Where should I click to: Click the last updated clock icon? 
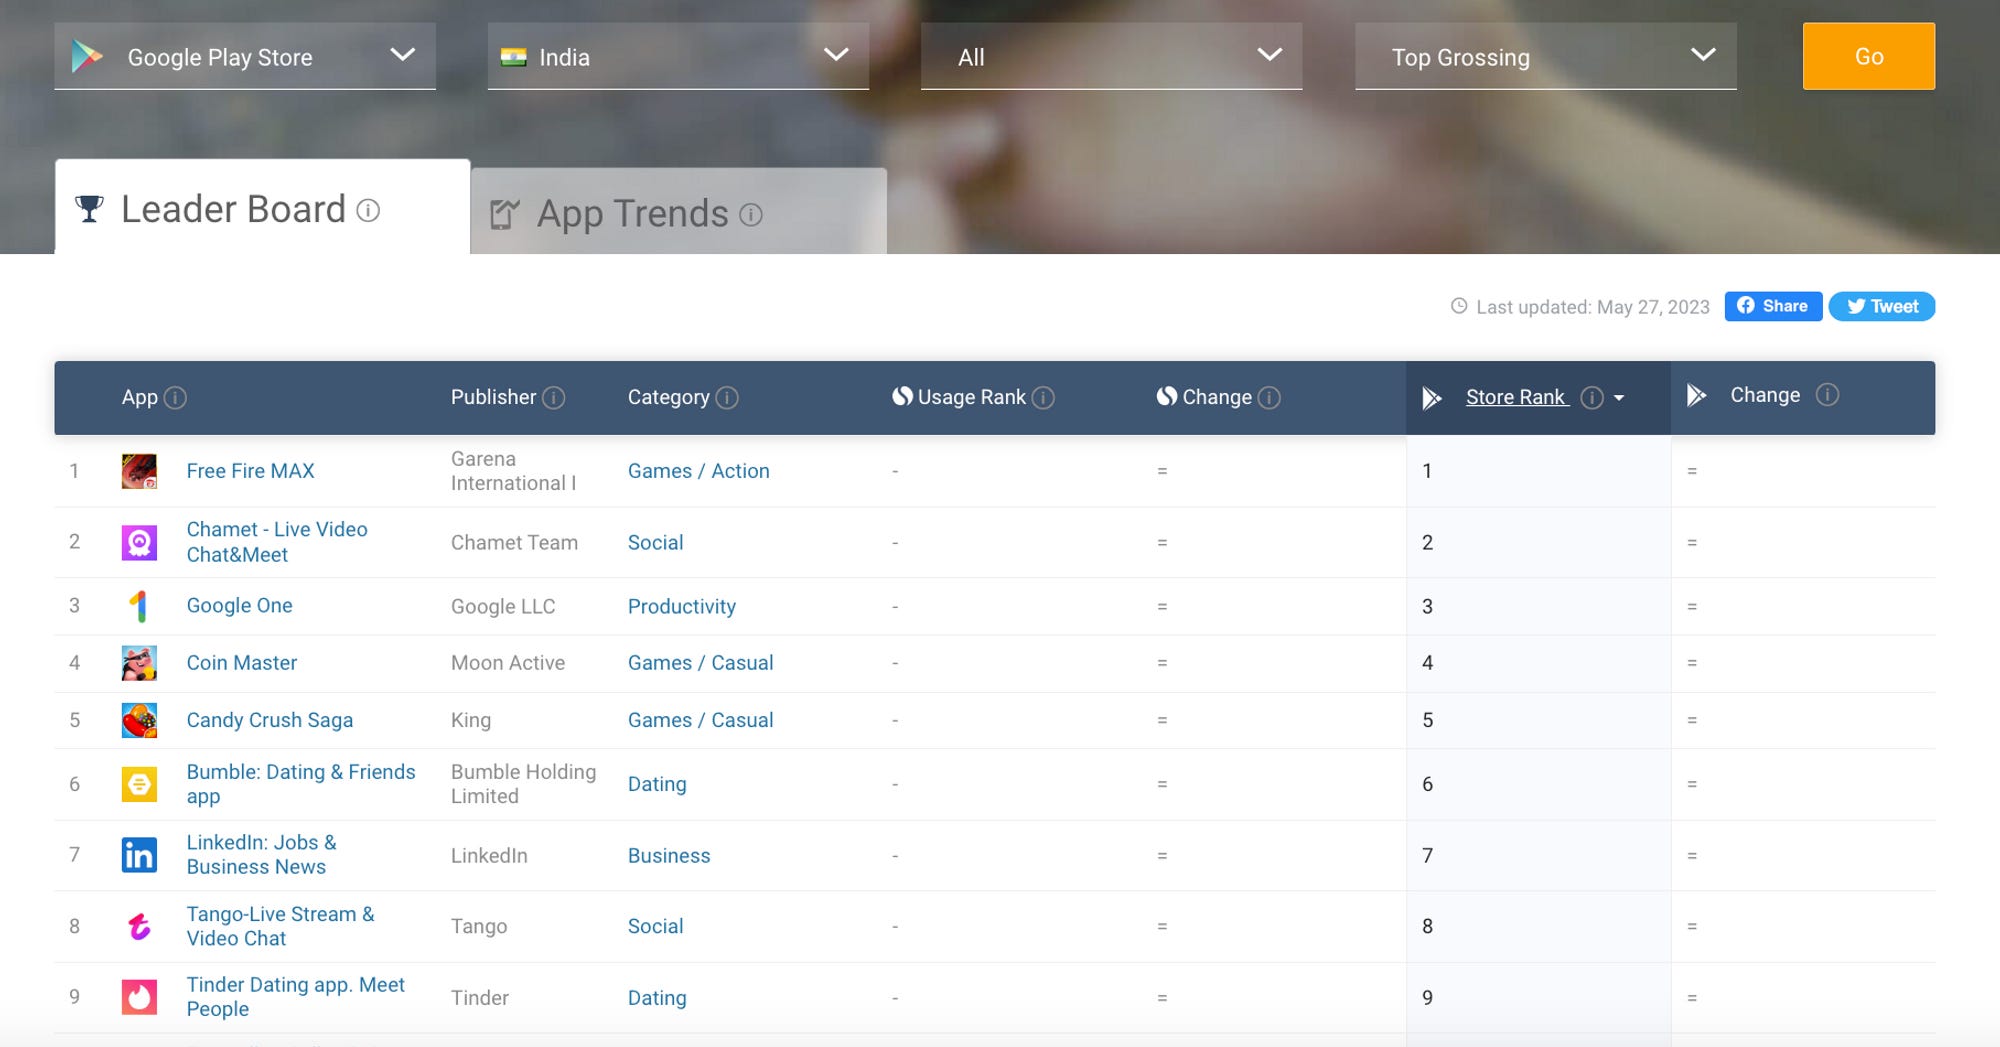1459,306
